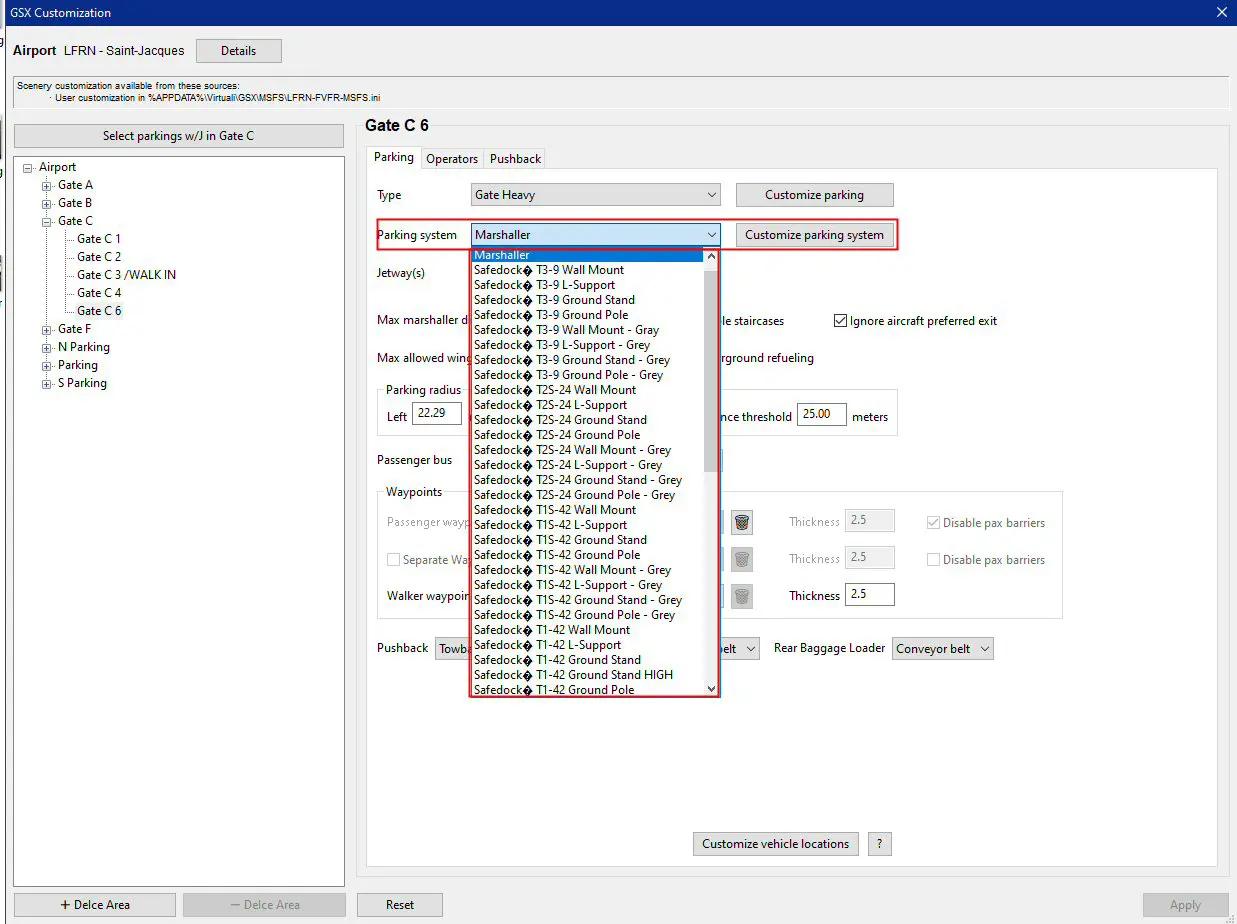This screenshot has width=1237, height=924.
Task: Choose Safedock T3-9 Ground Stand - Grey option
Action: 588,360
